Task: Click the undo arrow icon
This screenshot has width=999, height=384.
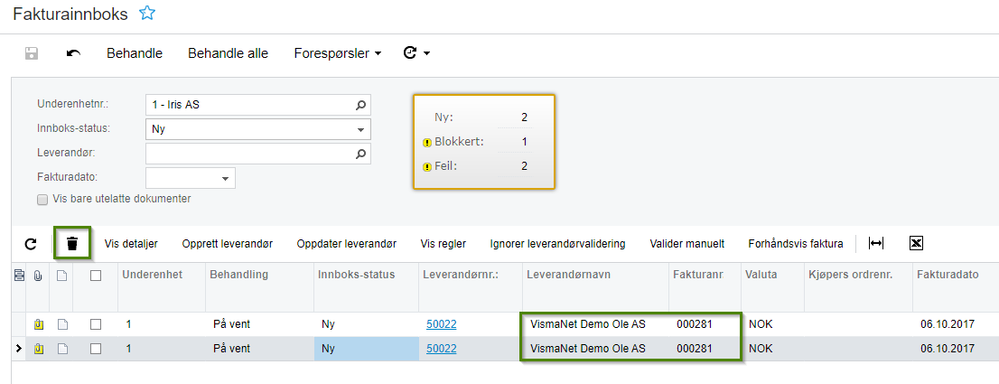Action: [73, 53]
